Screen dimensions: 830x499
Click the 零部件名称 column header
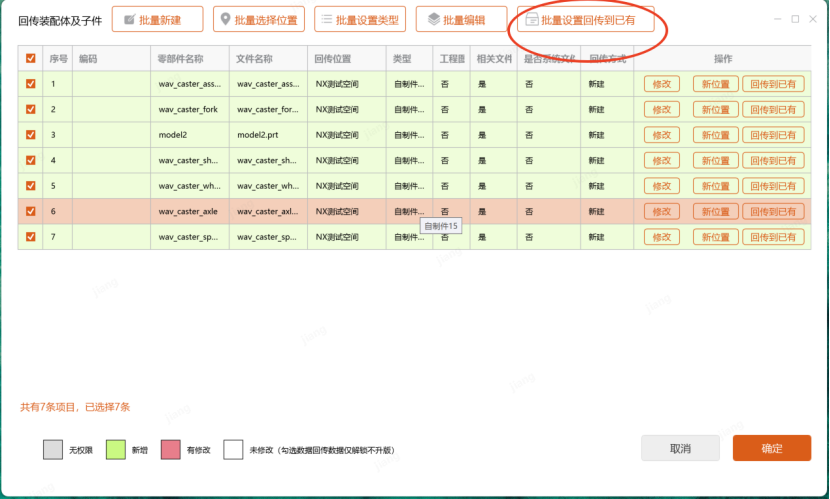[x=190, y=59]
